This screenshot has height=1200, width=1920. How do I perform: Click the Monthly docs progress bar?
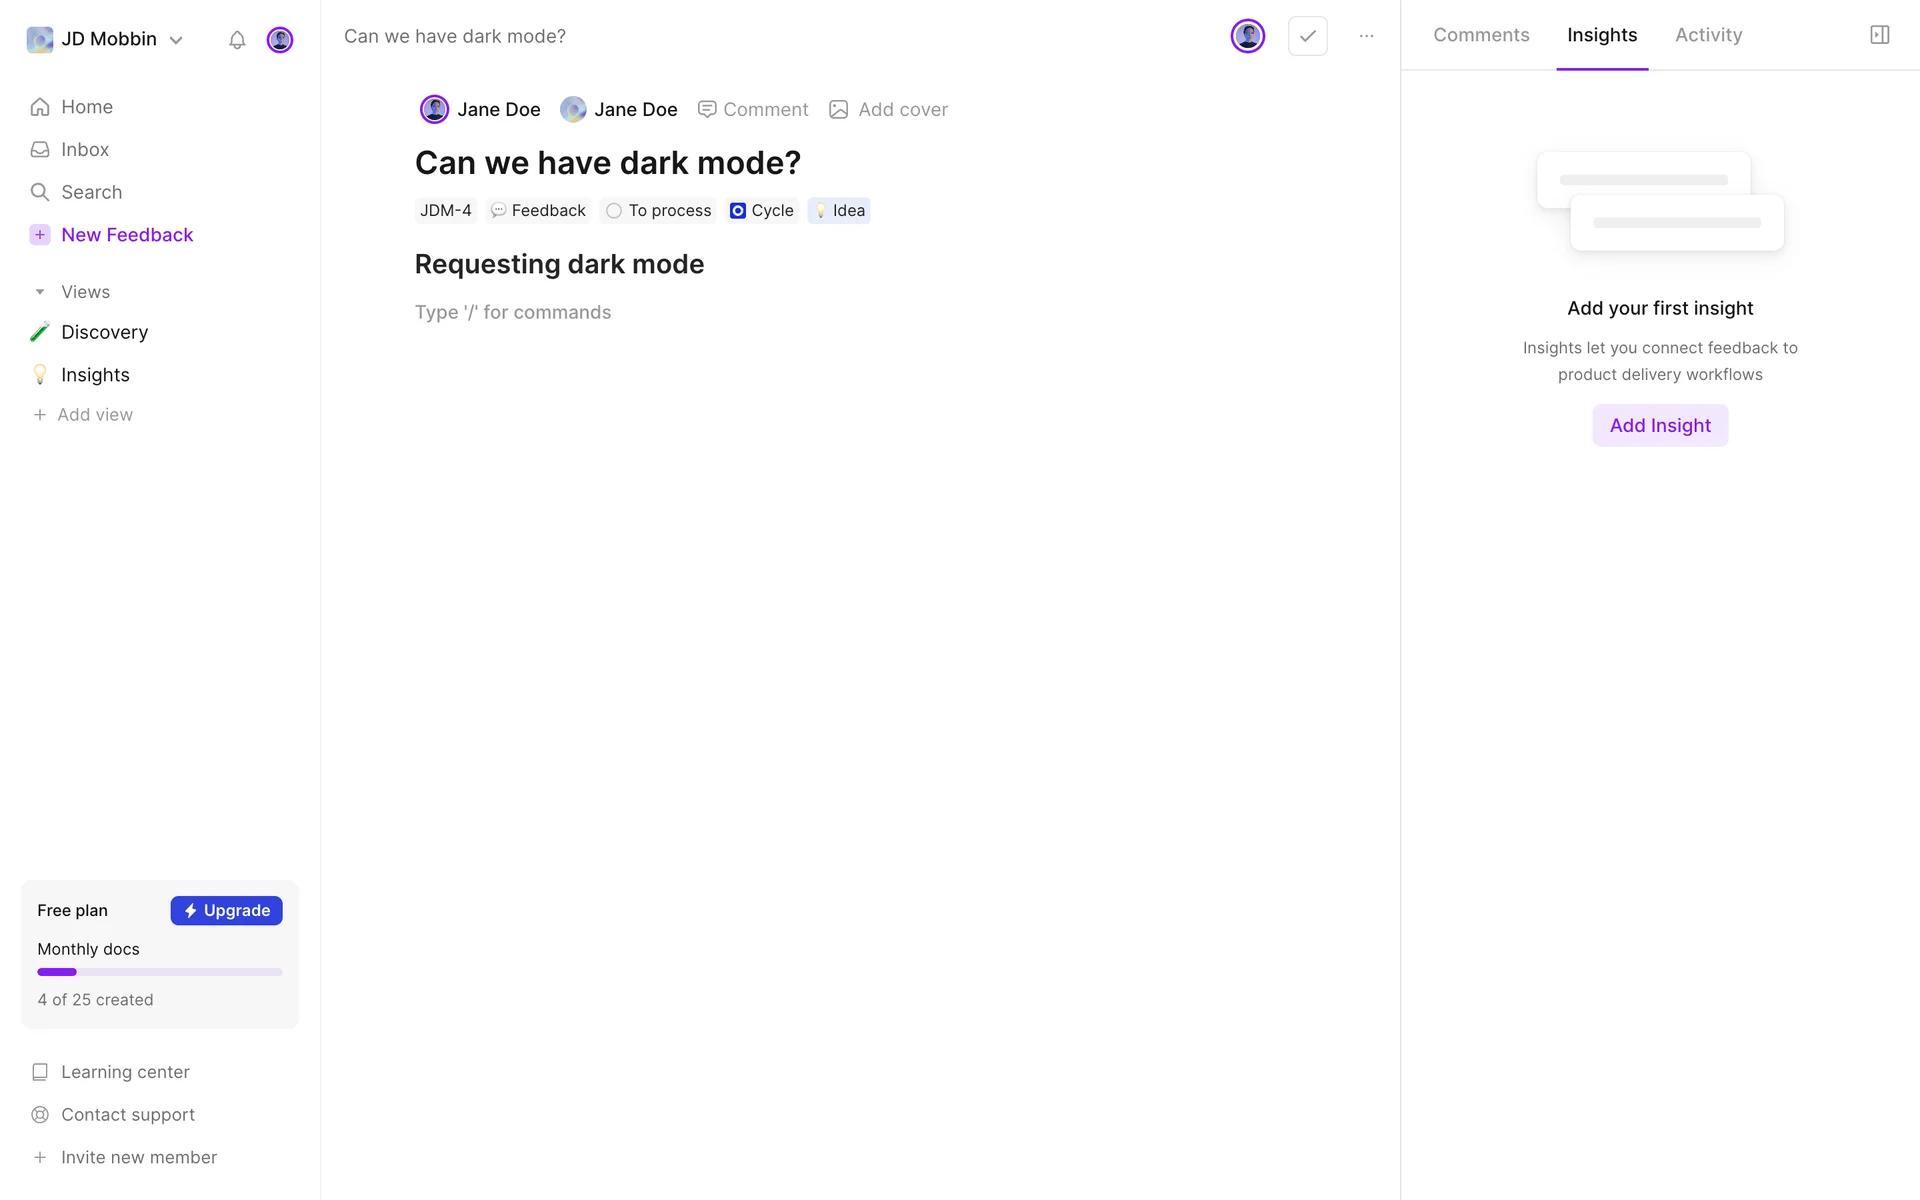click(160, 972)
